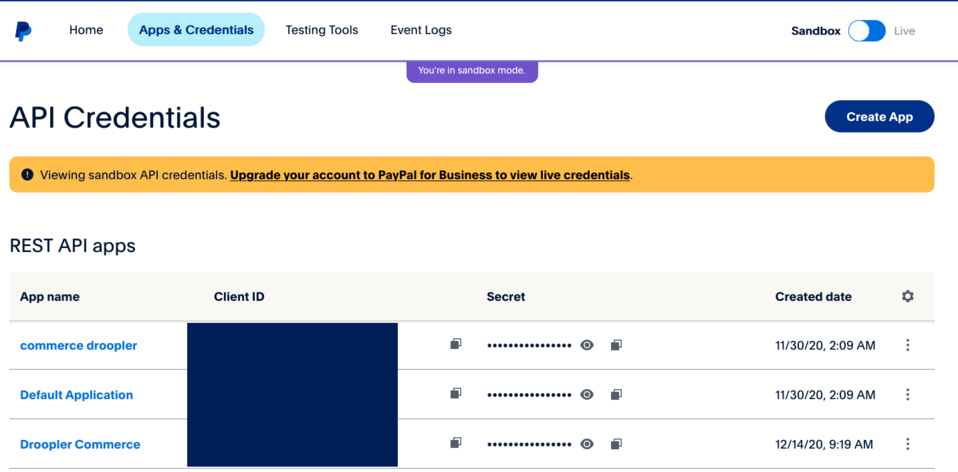The height and width of the screenshot is (472, 958).
Task: Click the Live label next to toggle
Action: click(904, 31)
